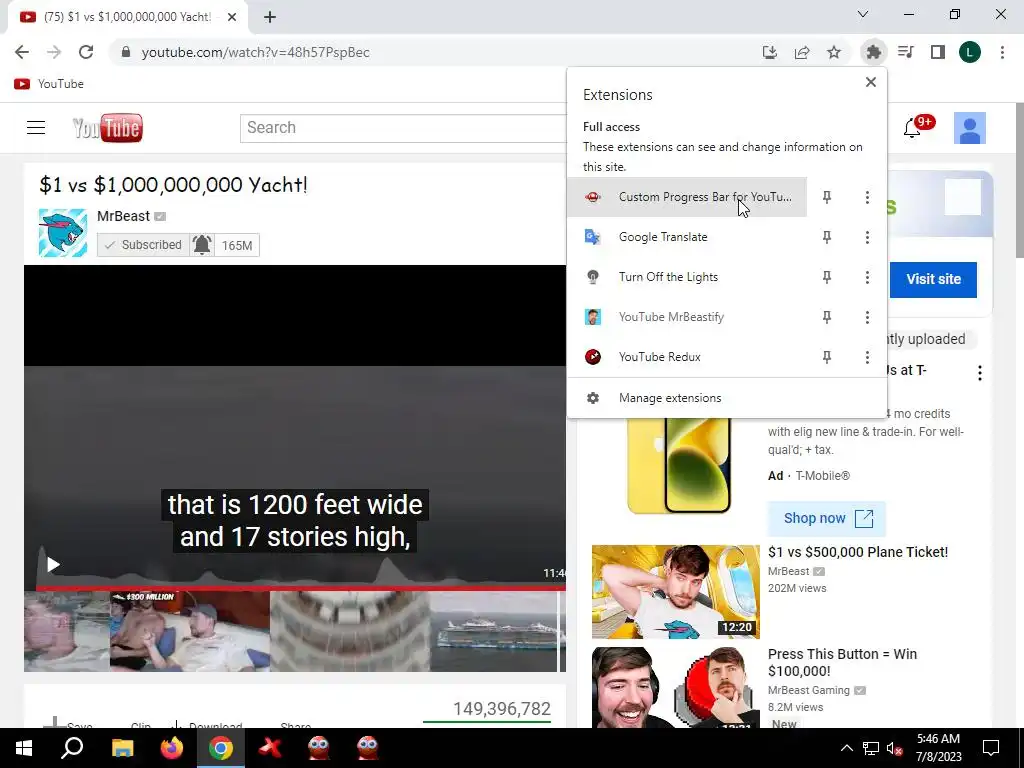This screenshot has width=1024, height=768.
Task: Click Visit site ad button
Action: pos(933,280)
